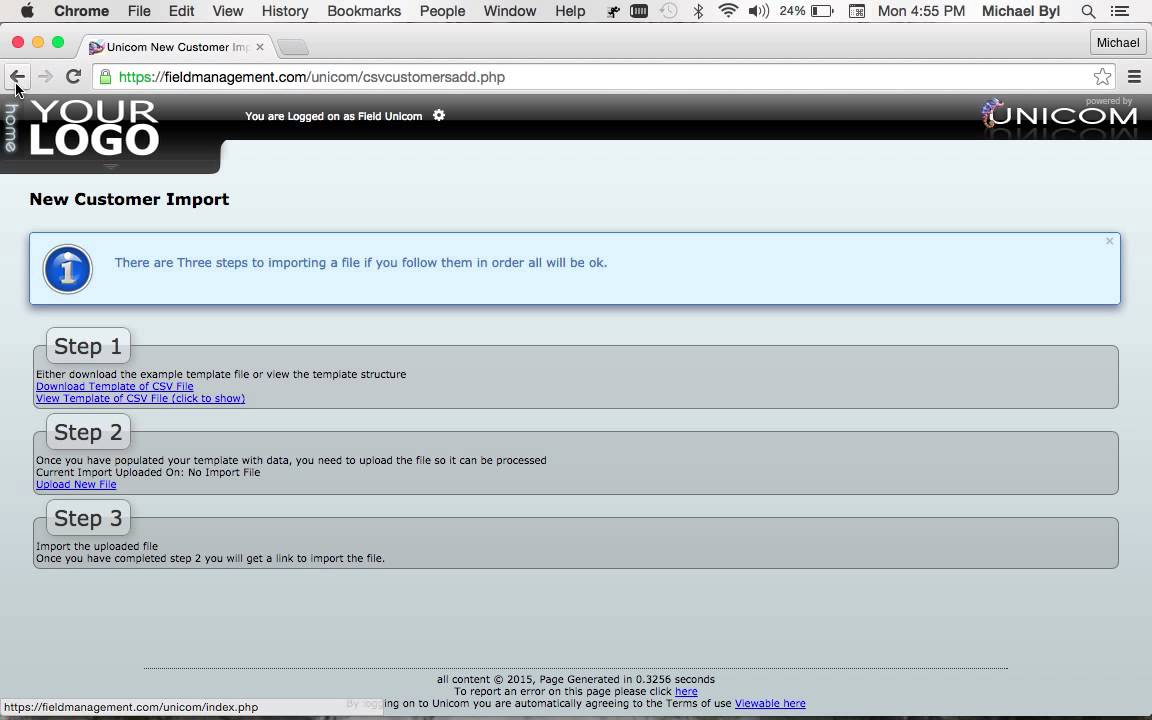Open the Window menu
Image resolution: width=1152 pixels, height=720 pixels.
point(510,11)
